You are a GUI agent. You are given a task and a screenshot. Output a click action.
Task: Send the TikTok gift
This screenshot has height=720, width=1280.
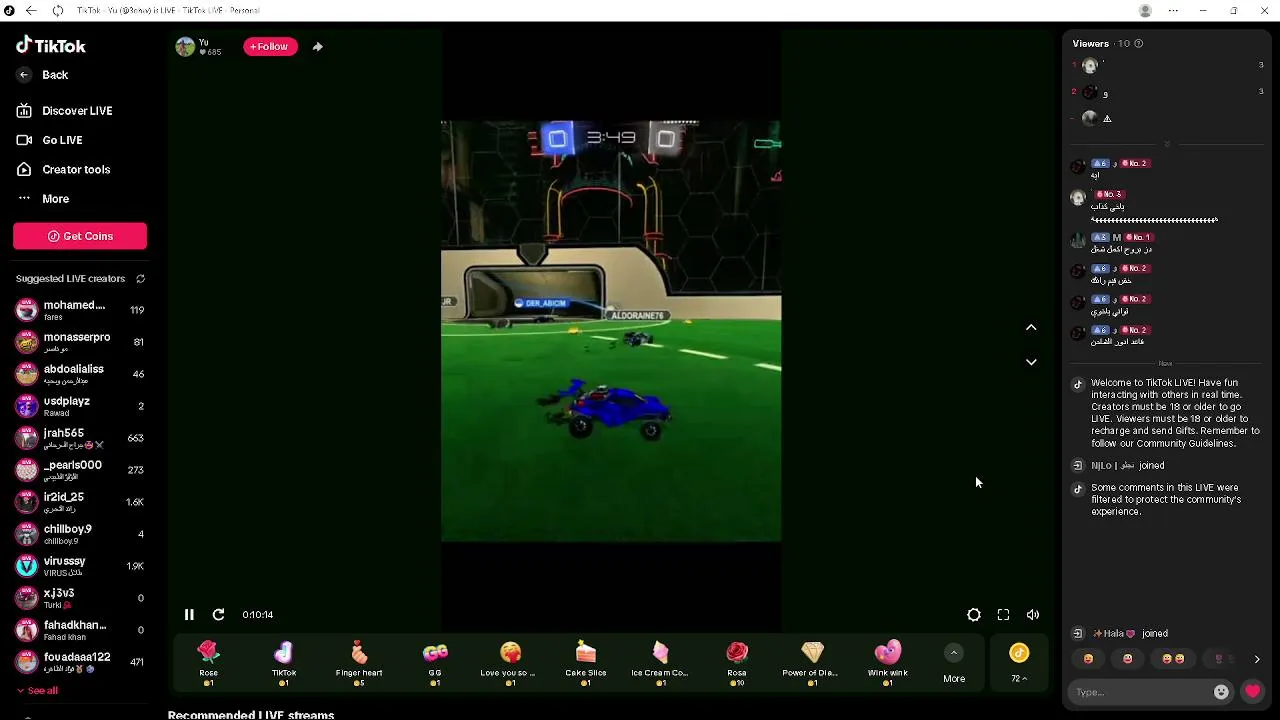(x=284, y=663)
